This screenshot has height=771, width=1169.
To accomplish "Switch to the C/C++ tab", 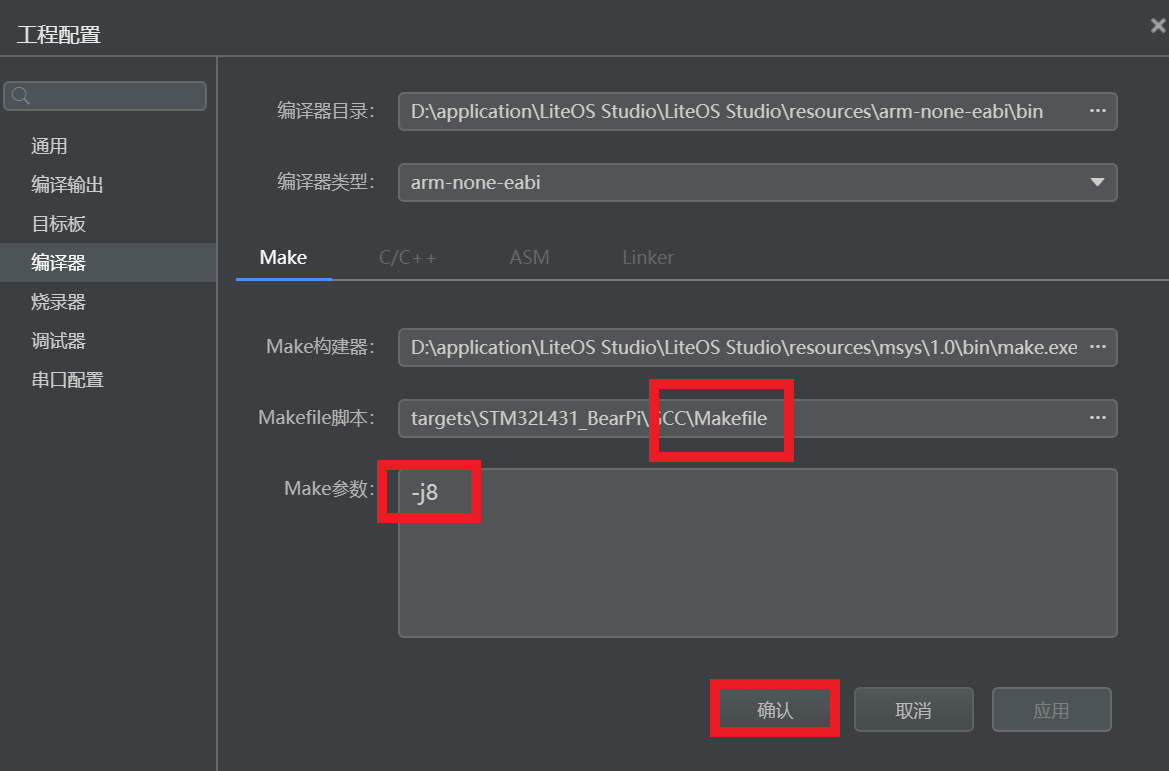I will [x=407, y=258].
